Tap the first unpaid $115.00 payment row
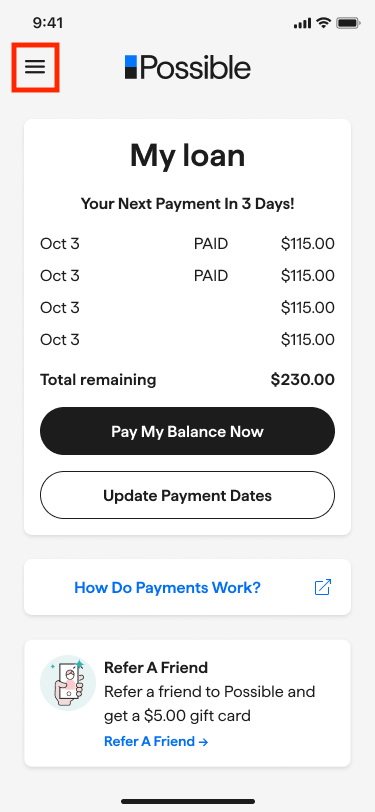 pyautogui.click(x=188, y=308)
